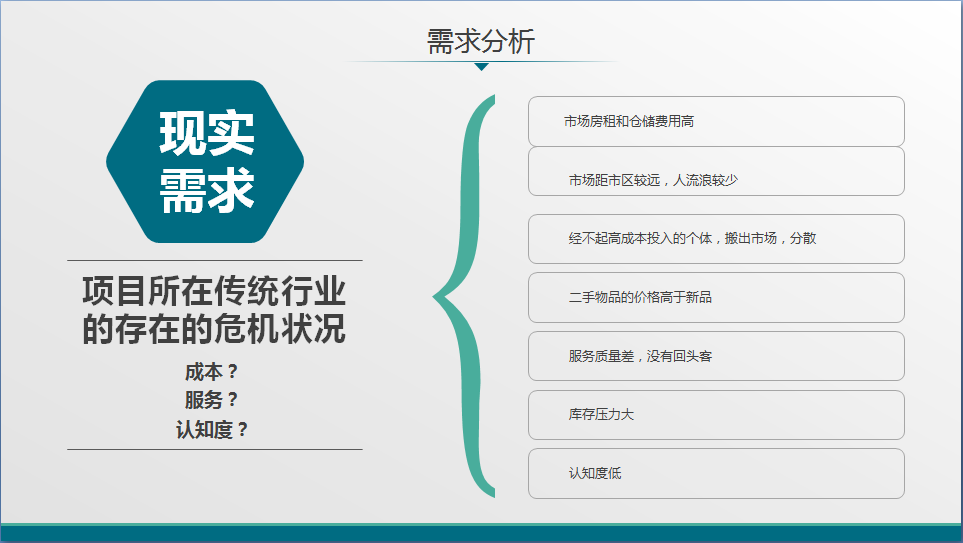
Task: Select the box 经不起高成本投入的个体，搬出市场，分散
Action: [716, 239]
